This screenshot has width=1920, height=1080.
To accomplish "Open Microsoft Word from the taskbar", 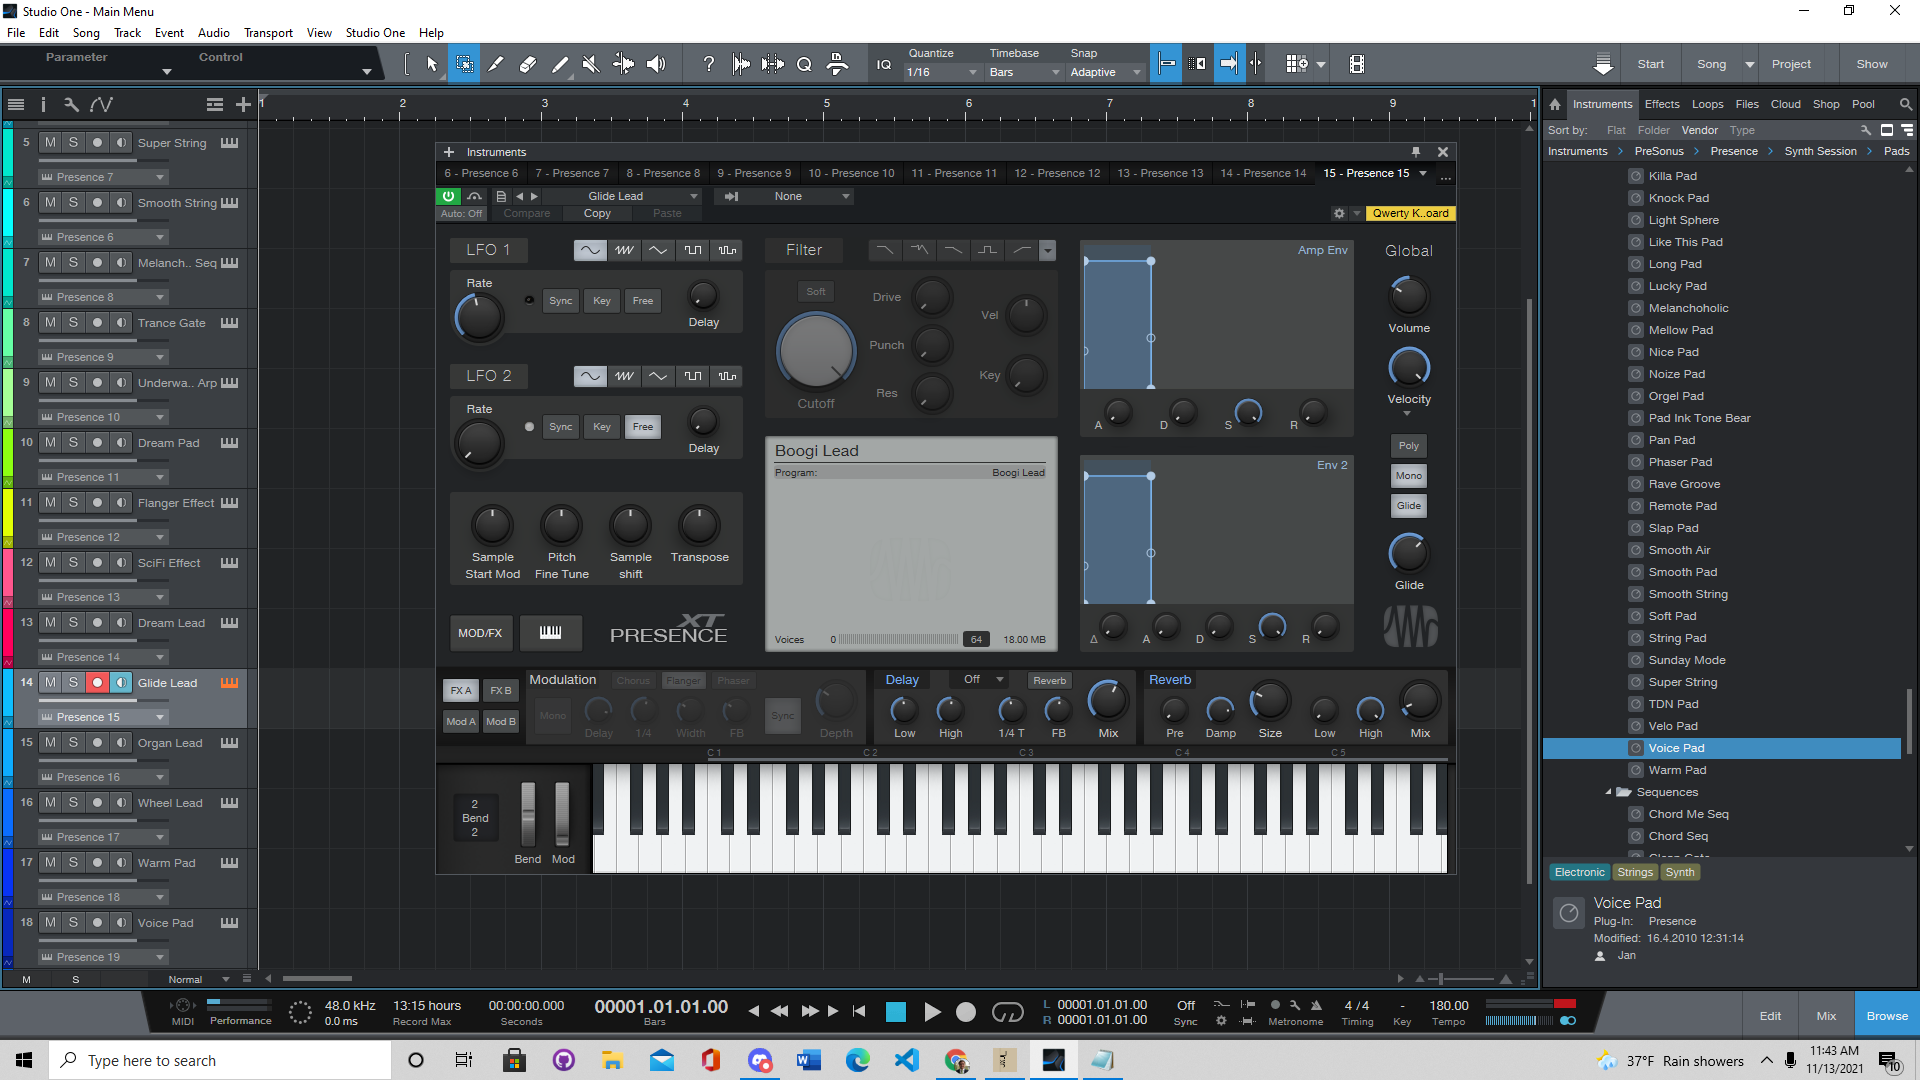I will pyautogui.click(x=808, y=1060).
